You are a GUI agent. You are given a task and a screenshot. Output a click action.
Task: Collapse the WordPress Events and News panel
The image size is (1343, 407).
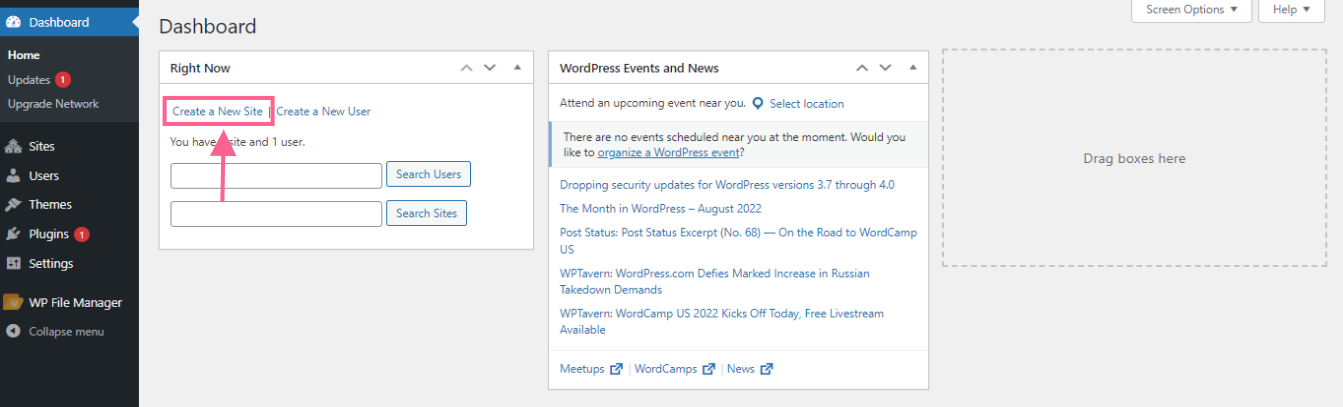coord(913,68)
